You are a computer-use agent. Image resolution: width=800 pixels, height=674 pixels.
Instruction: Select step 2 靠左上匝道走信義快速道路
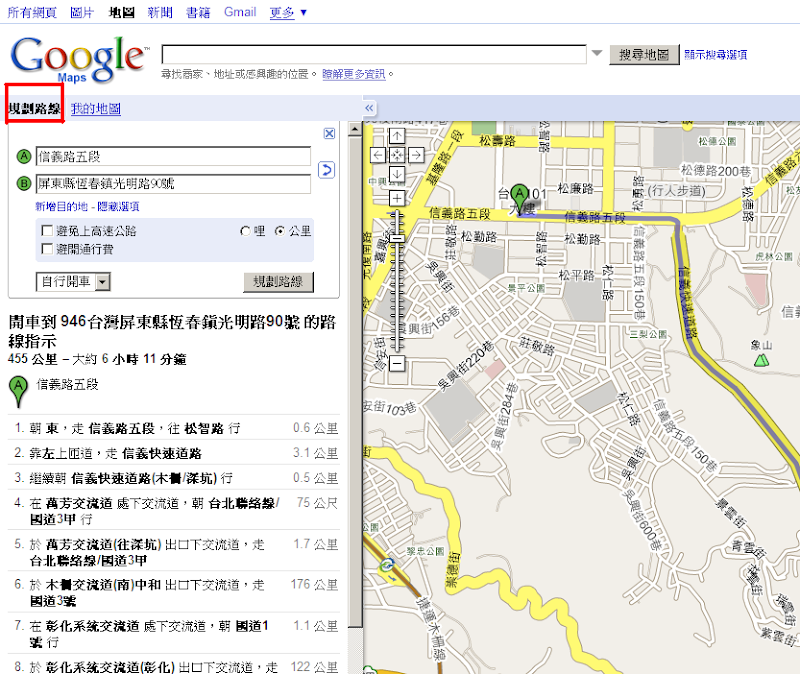pos(174,453)
